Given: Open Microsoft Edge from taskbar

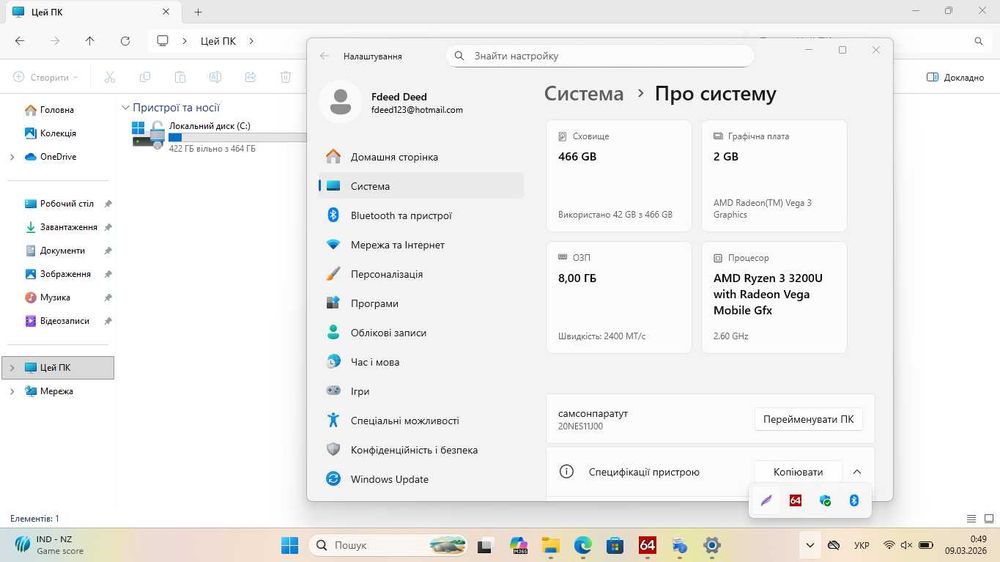Looking at the screenshot, I should (582, 545).
